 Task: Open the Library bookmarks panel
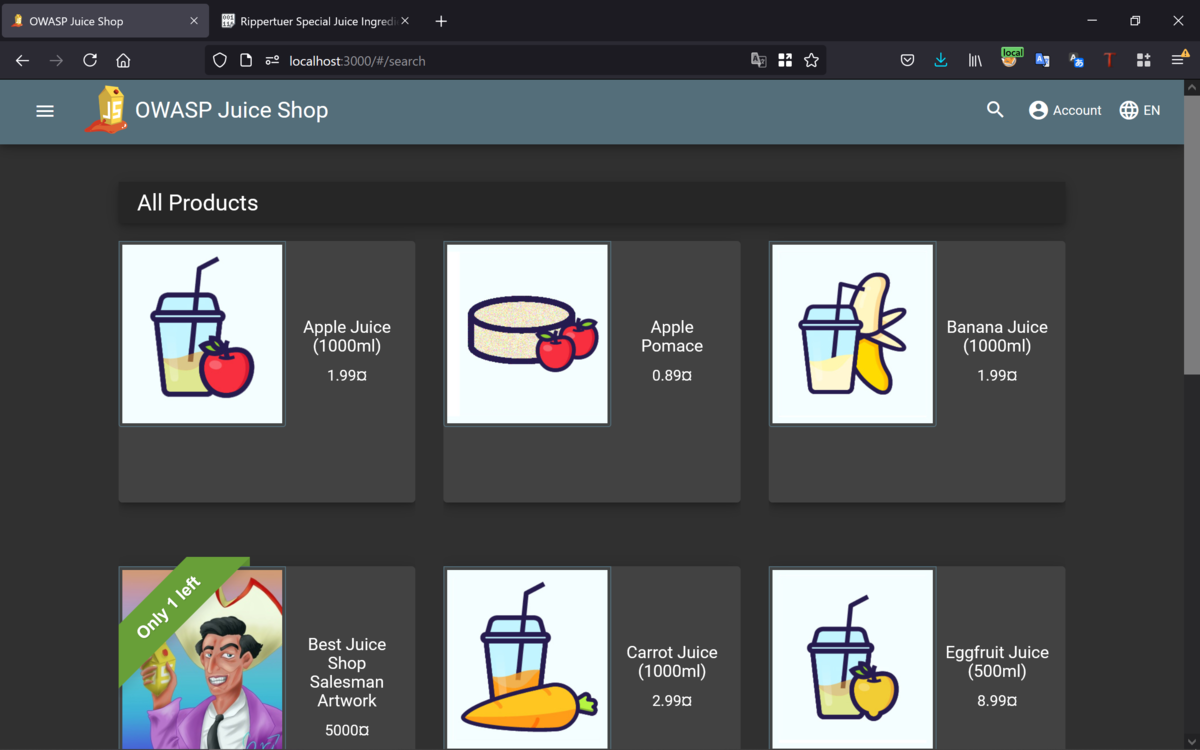[975, 61]
